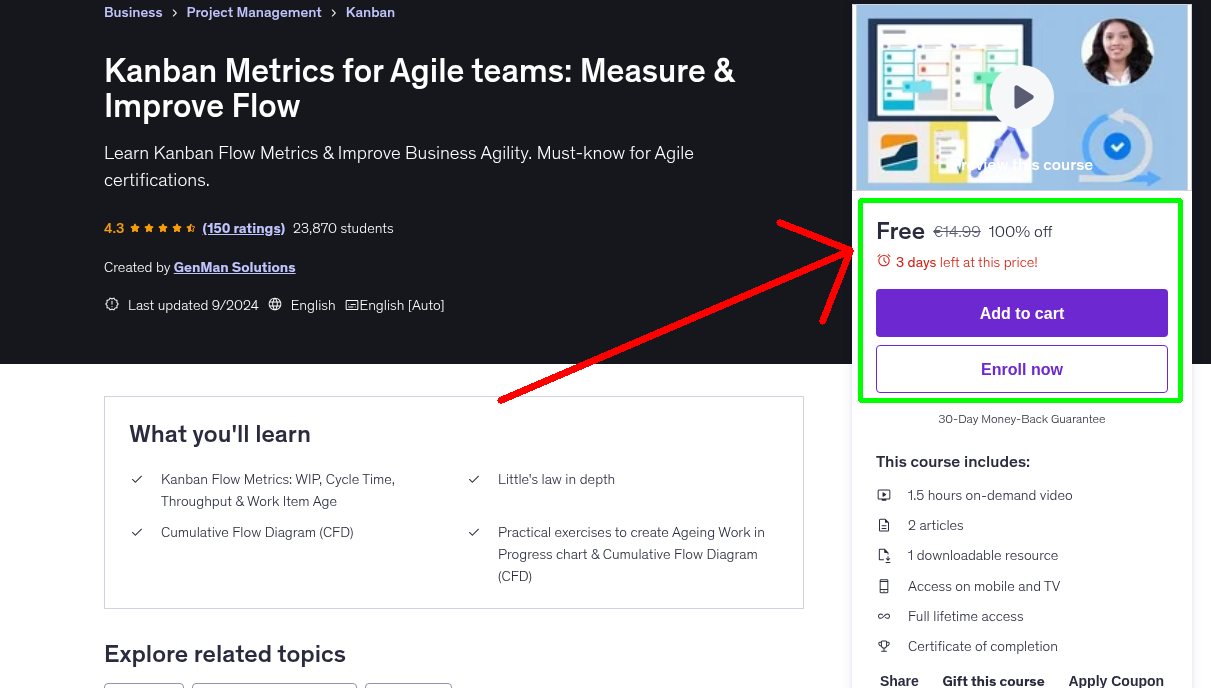Viewport: 1211px width, 688px height.
Task: Click the on-demand video icon under course includes
Action: [x=884, y=495]
